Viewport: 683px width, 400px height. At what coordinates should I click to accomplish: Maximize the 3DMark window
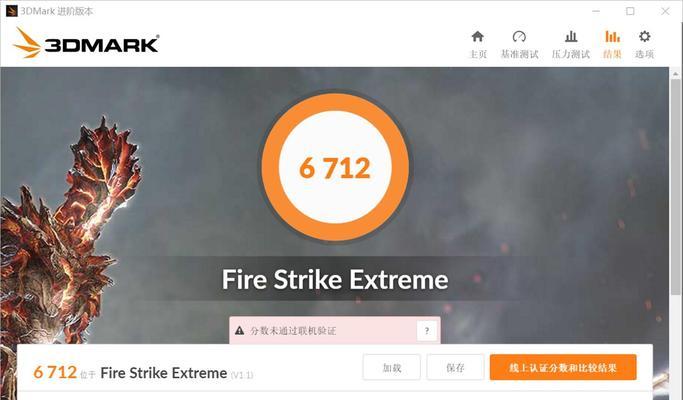tap(630, 11)
